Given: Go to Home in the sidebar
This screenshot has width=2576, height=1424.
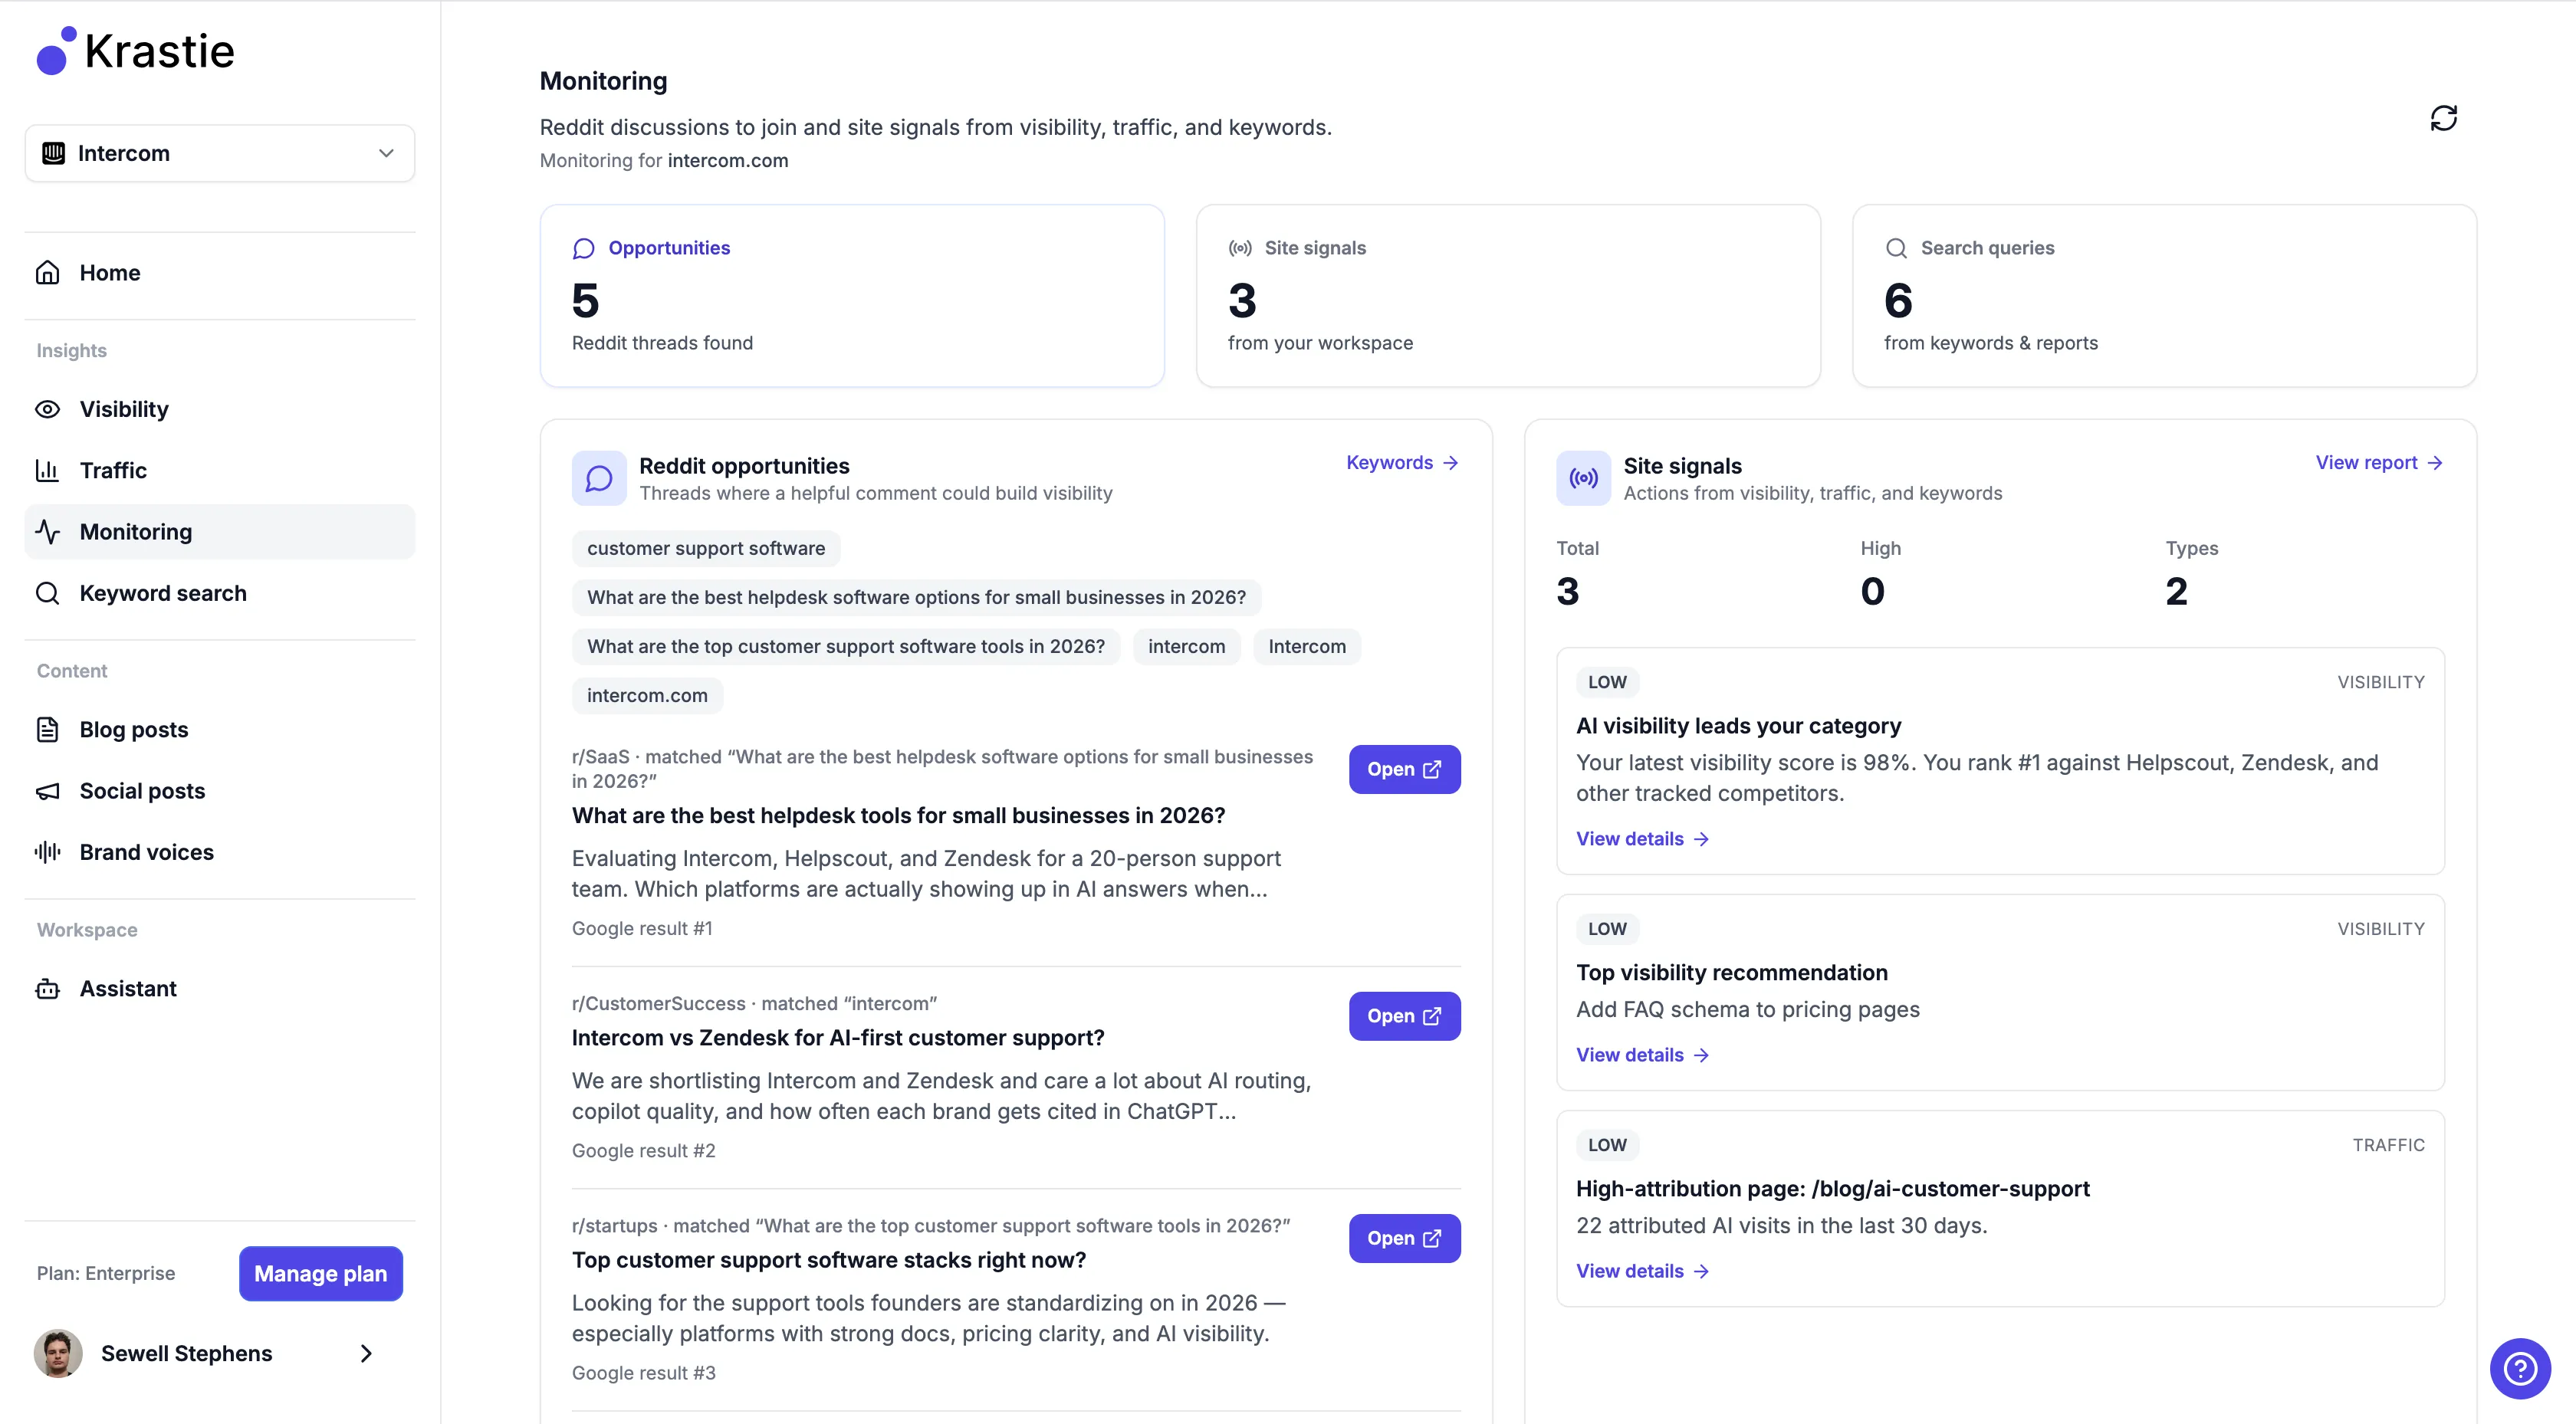Looking at the screenshot, I should (x=220, y=273).
